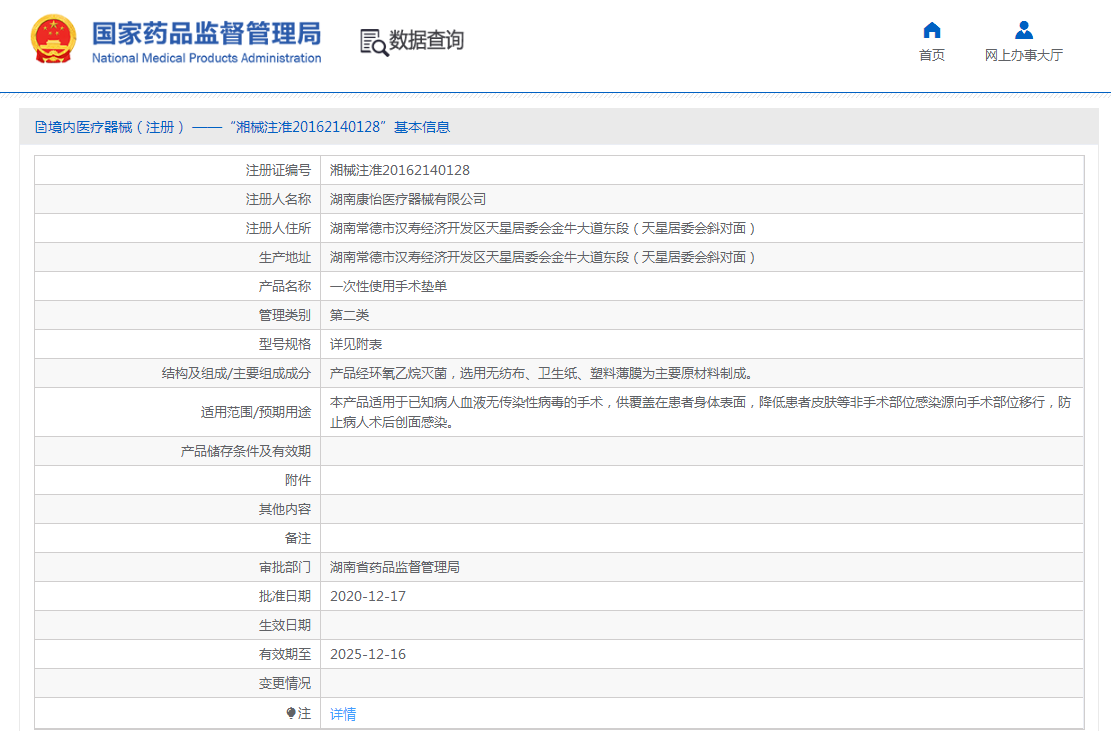
Task: Click the national emblem logo
Action: click(x=53, y=40)
